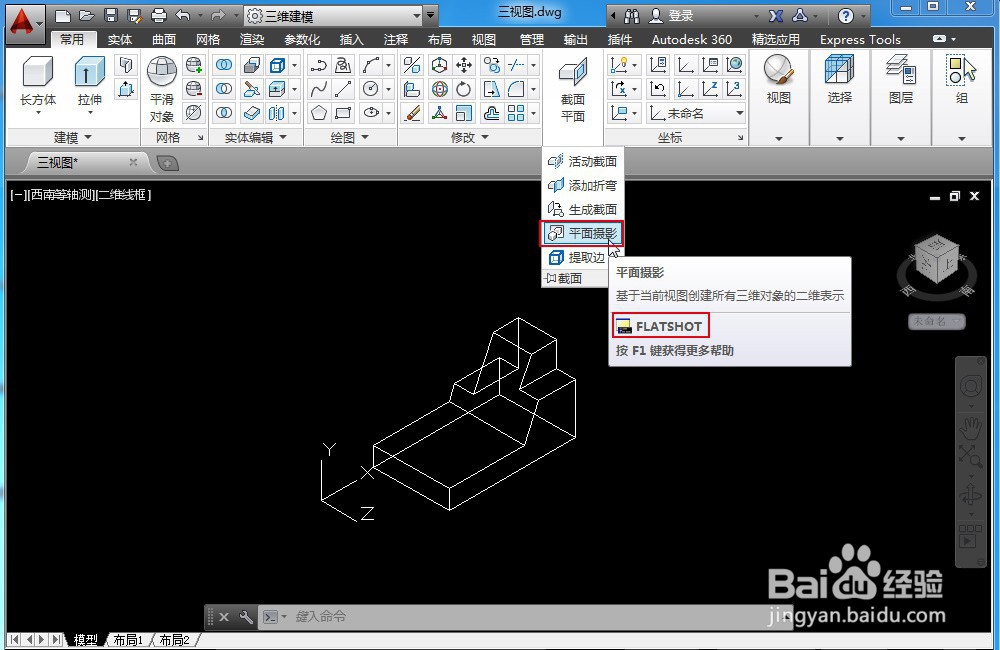Viewport: 1000px width, 650px height.
Task: Select the Spline curve tool in 绘图 panel
Action: pyautogui.click(x=318, y=89)
